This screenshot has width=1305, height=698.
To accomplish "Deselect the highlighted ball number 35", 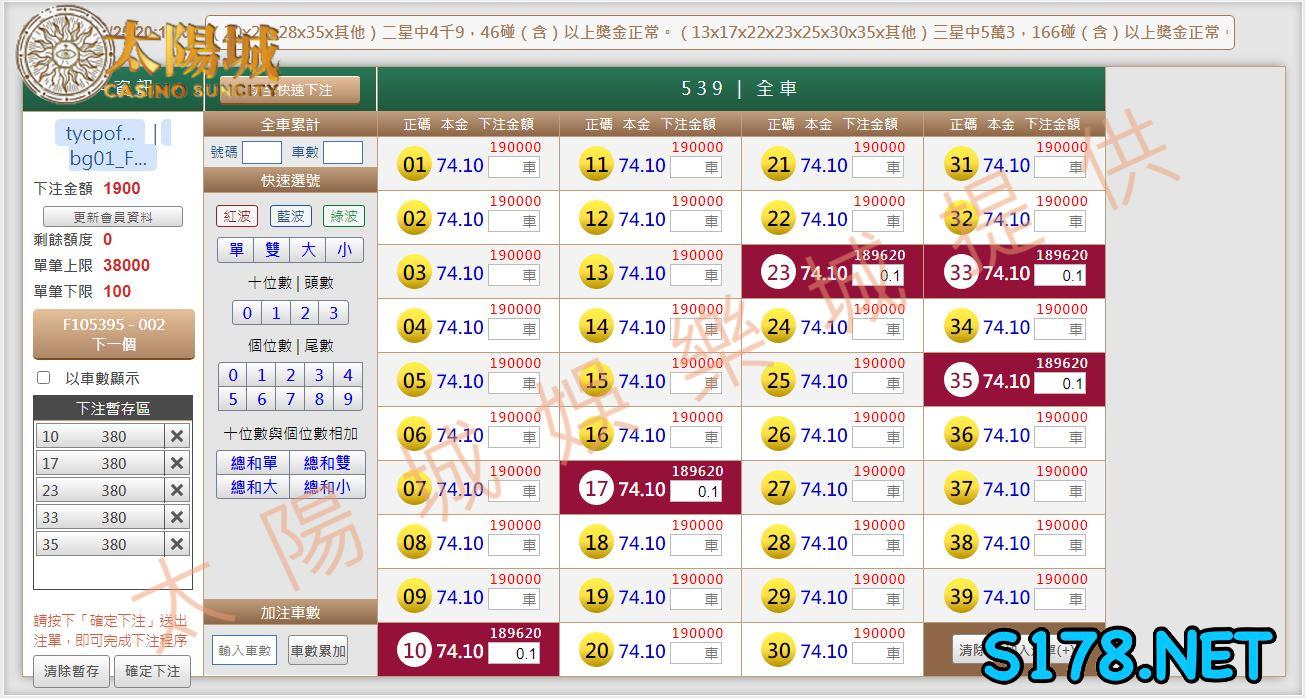I will 960,381.
